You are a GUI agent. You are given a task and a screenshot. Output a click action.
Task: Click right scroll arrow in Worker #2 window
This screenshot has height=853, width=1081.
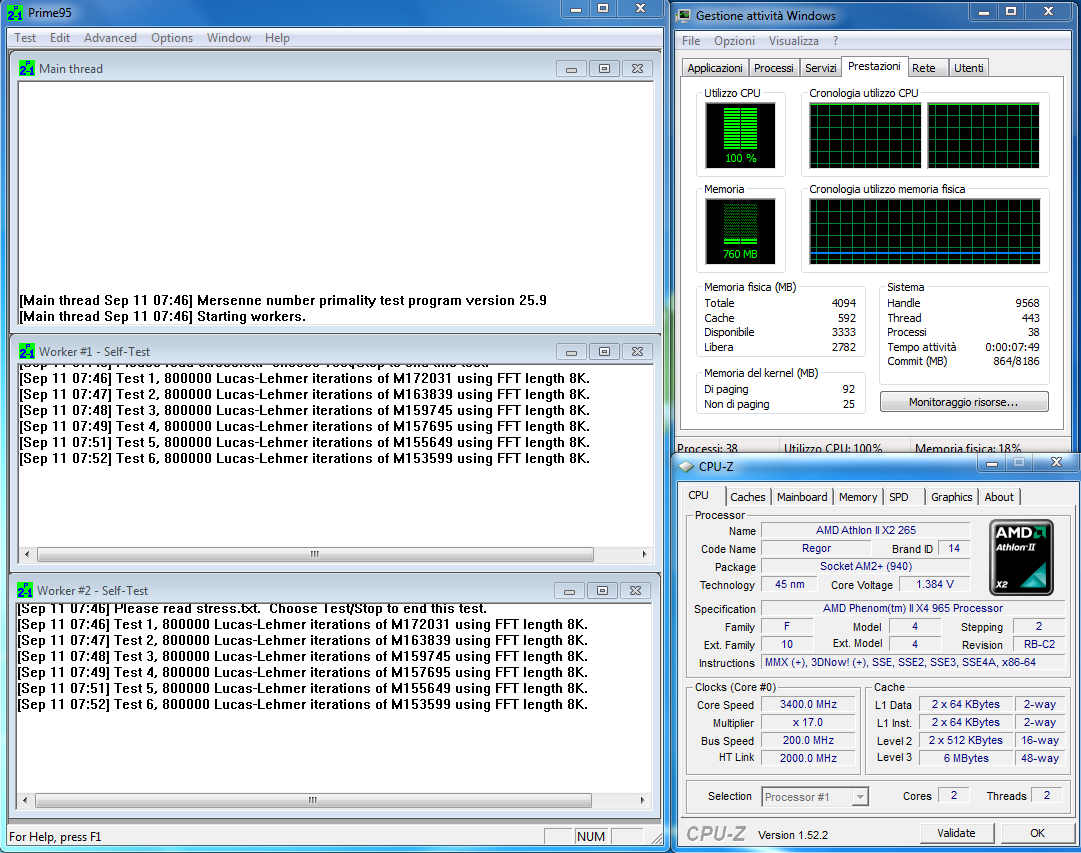(642, 801)
